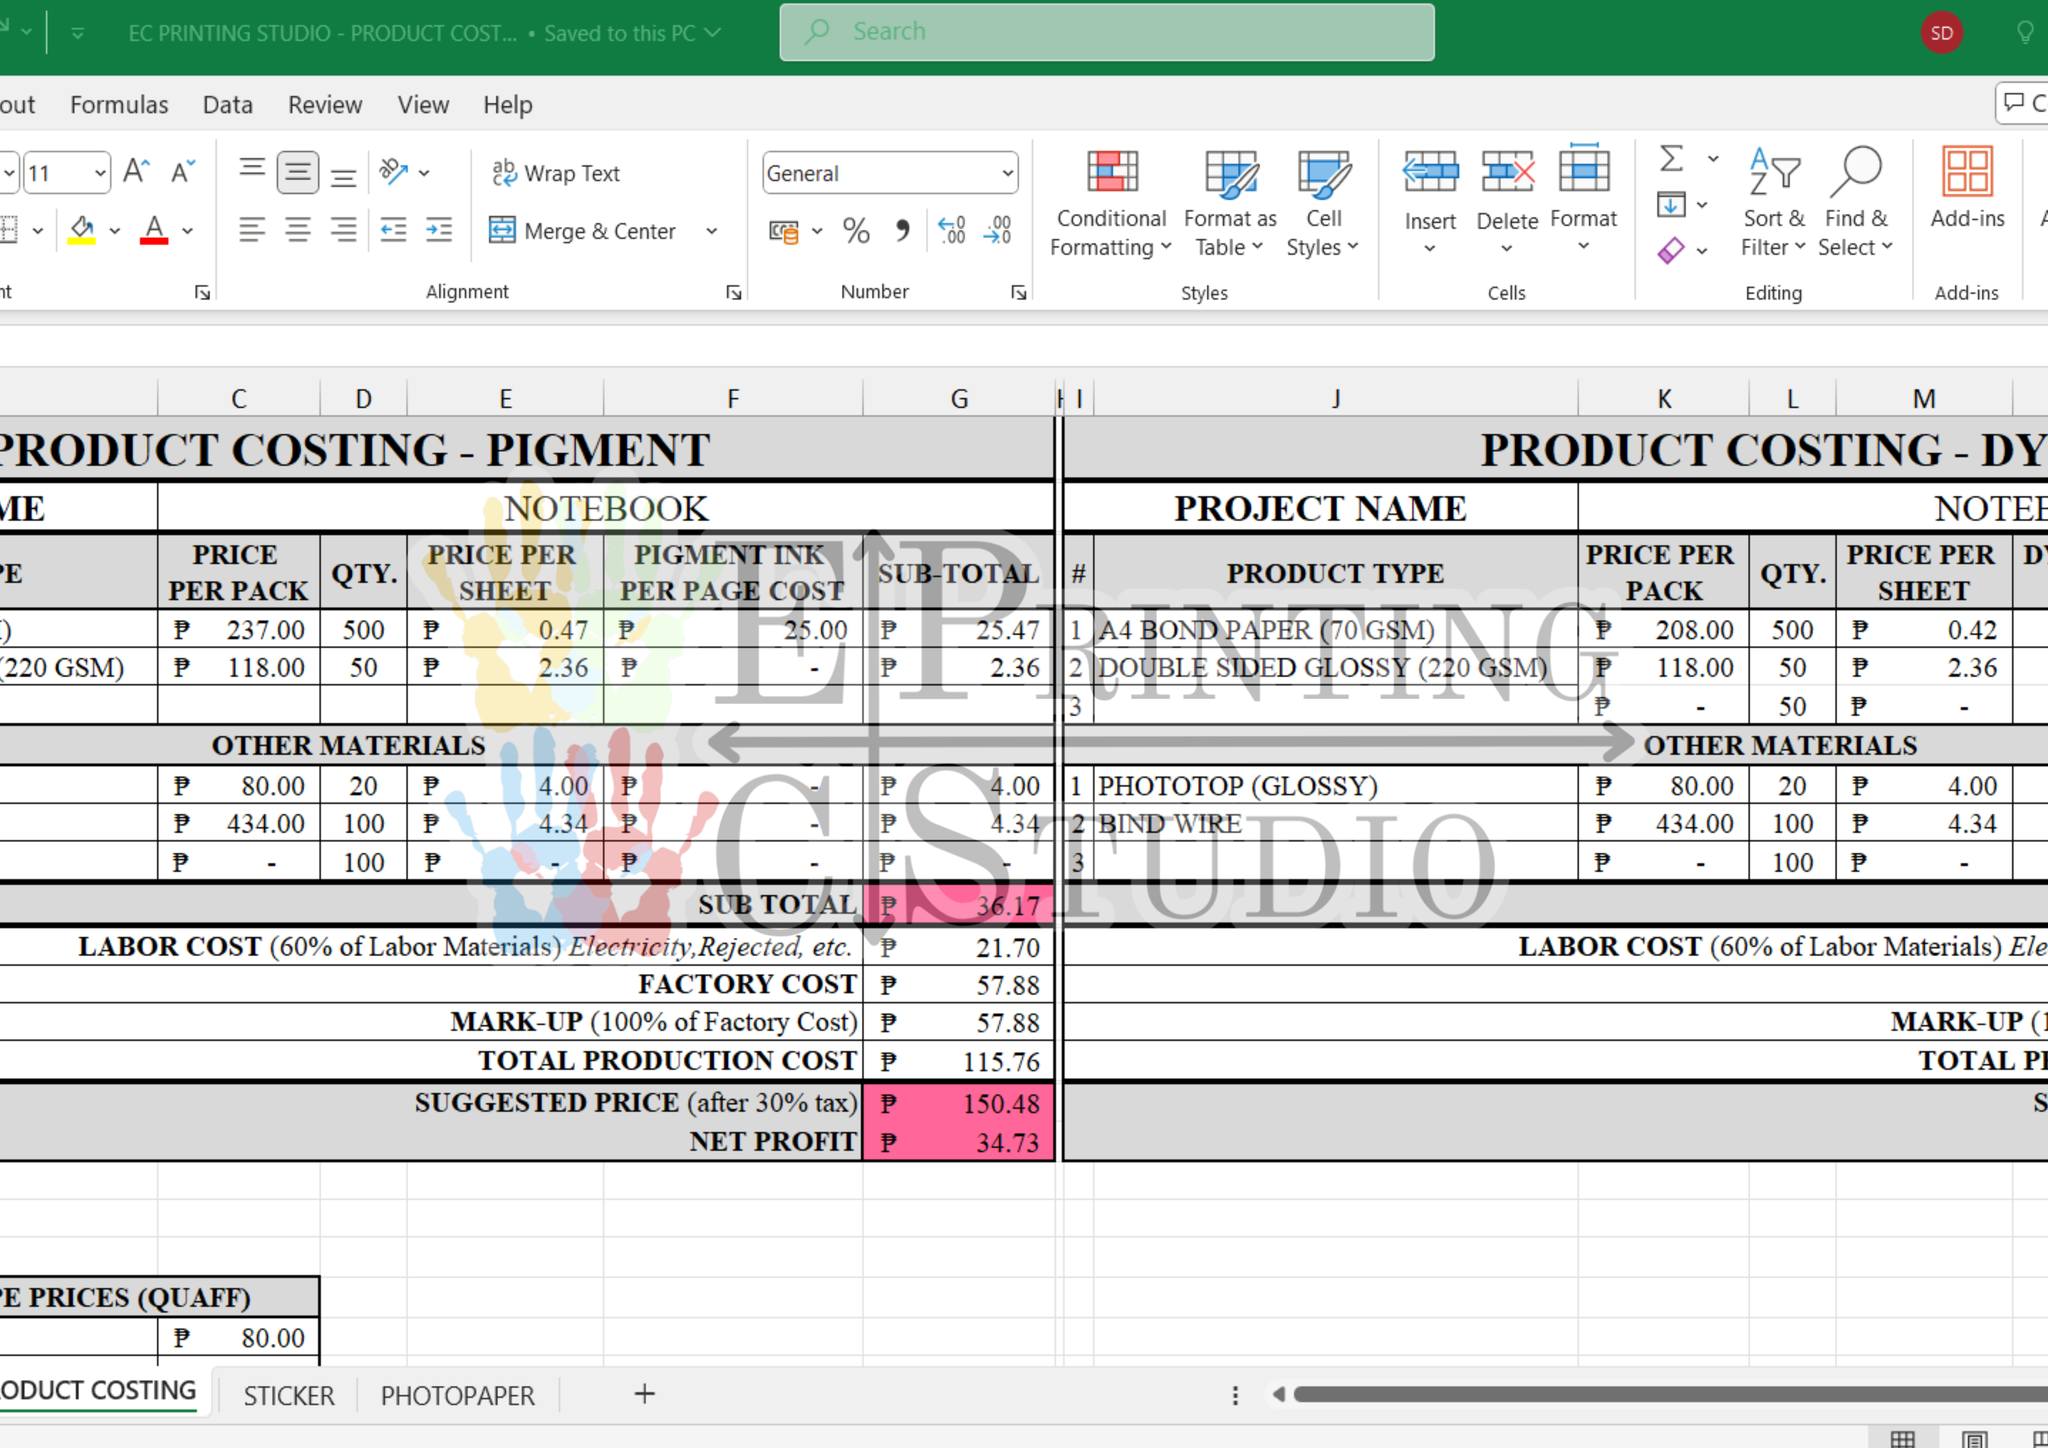Screen dimensions: 2048x1448
Task: Open the Format cells menu
Action: [x=1583, y=200]
